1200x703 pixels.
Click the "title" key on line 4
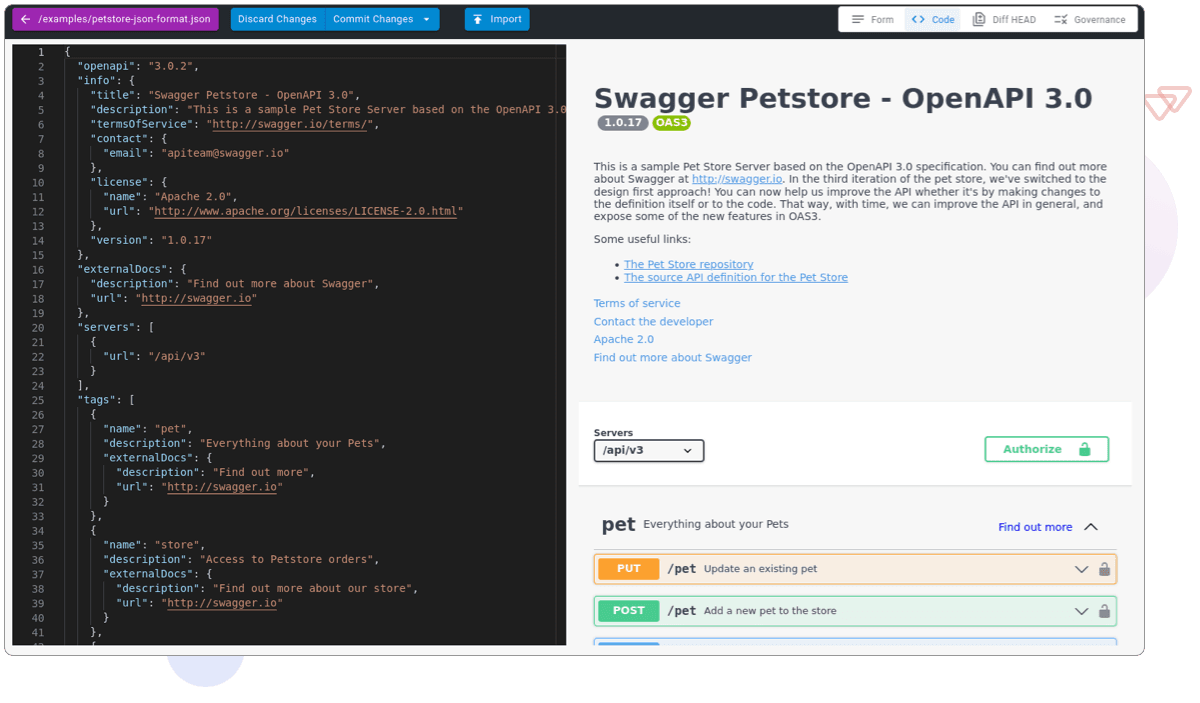(x=113, y=95)
